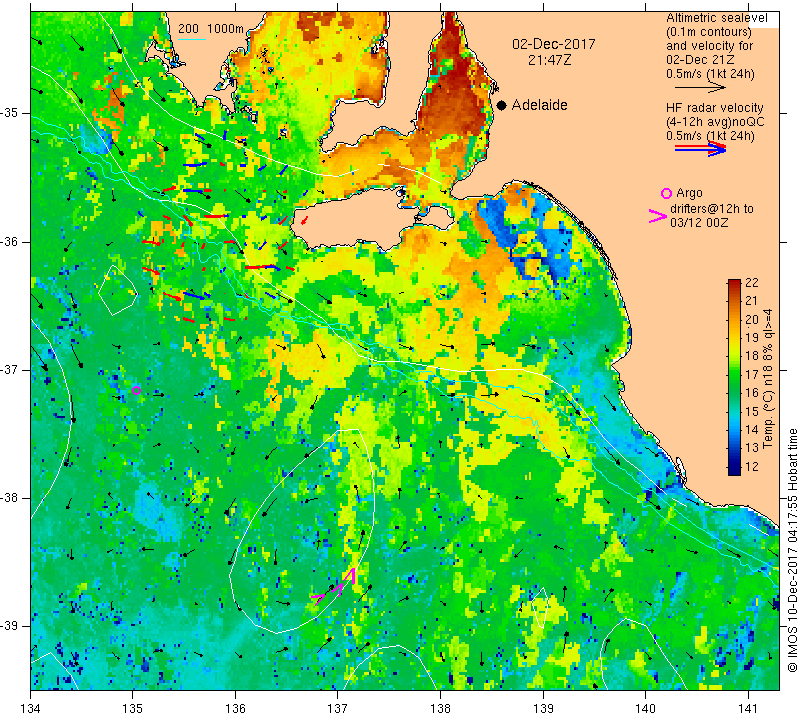This screenshot has width=800, height=720.
Task: Click the red and blue HF radar legend arrow
Action: 700,148
